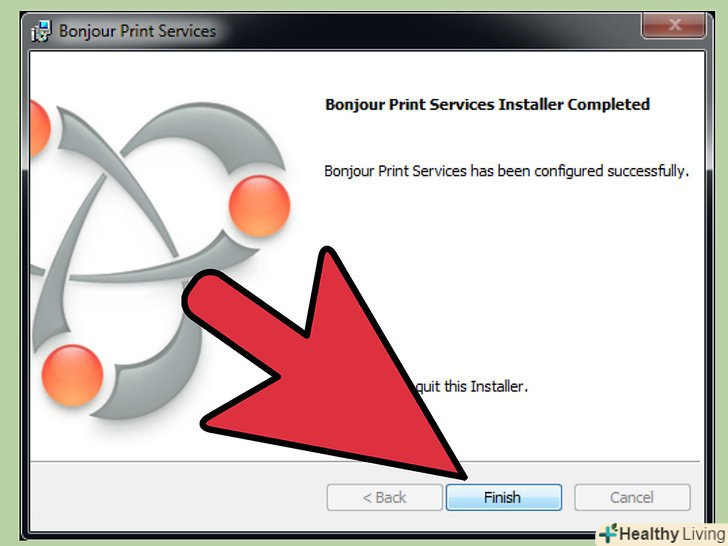Click the orange sphere at the logo's lower left
Viewport: 728px width, 546px height.
click(72, 376)
